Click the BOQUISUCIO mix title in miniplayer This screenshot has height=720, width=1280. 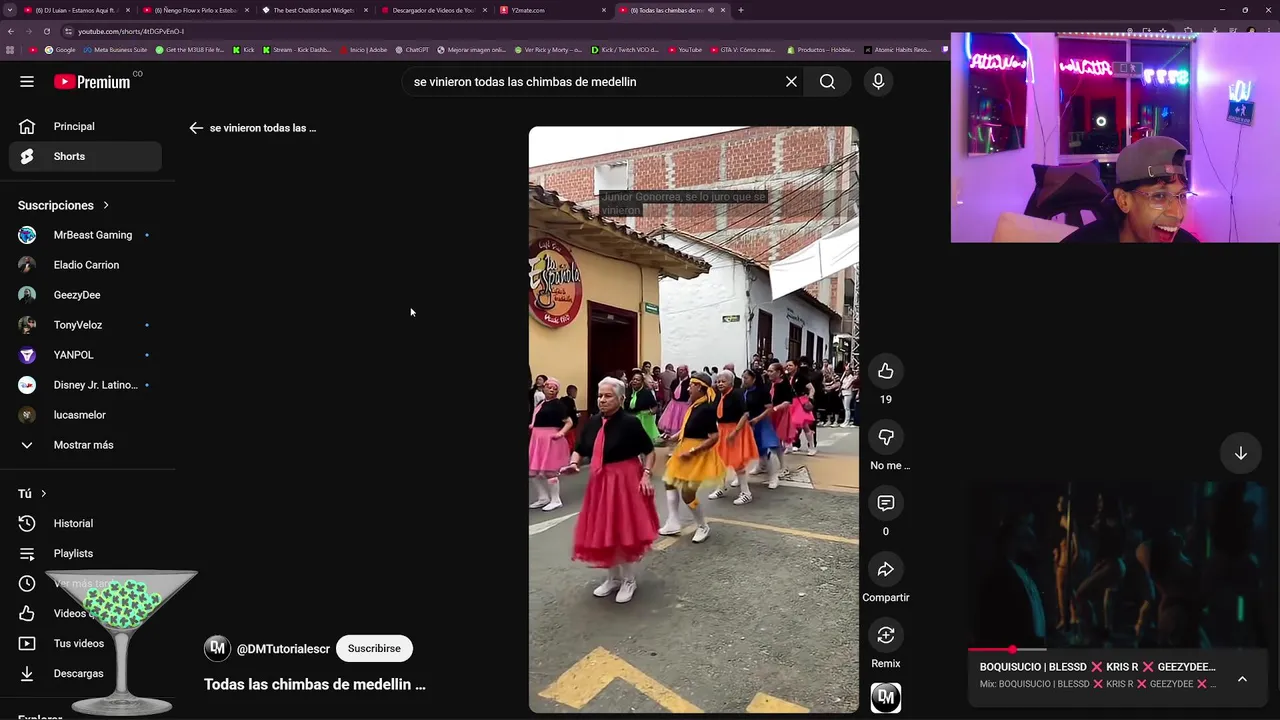click(x=1097, y=667)
